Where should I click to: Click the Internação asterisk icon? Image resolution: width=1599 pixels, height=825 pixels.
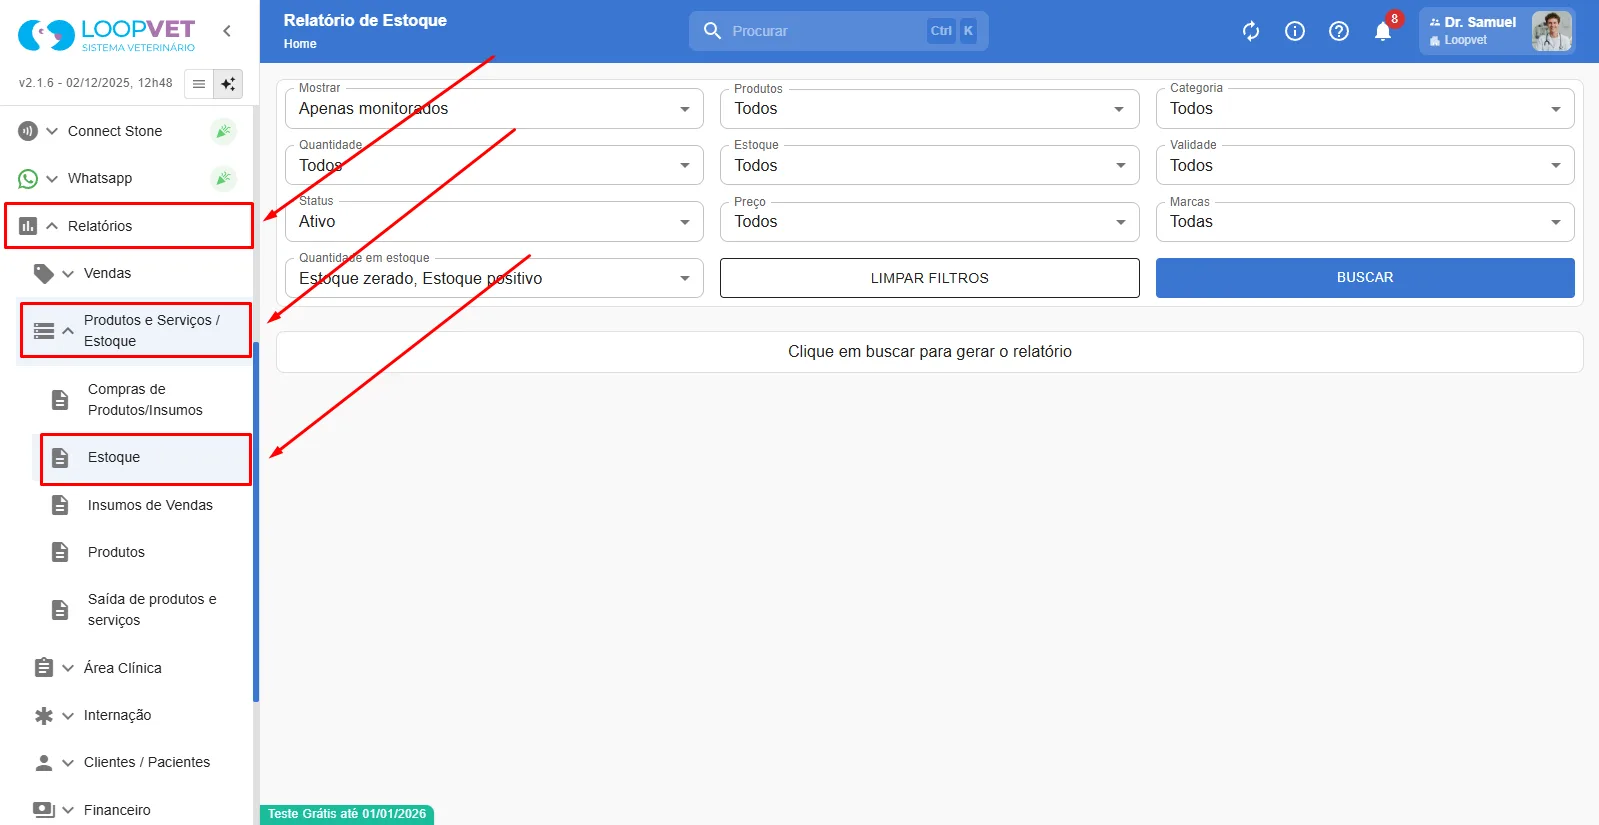pyautogui.click(x=44, y=715)
